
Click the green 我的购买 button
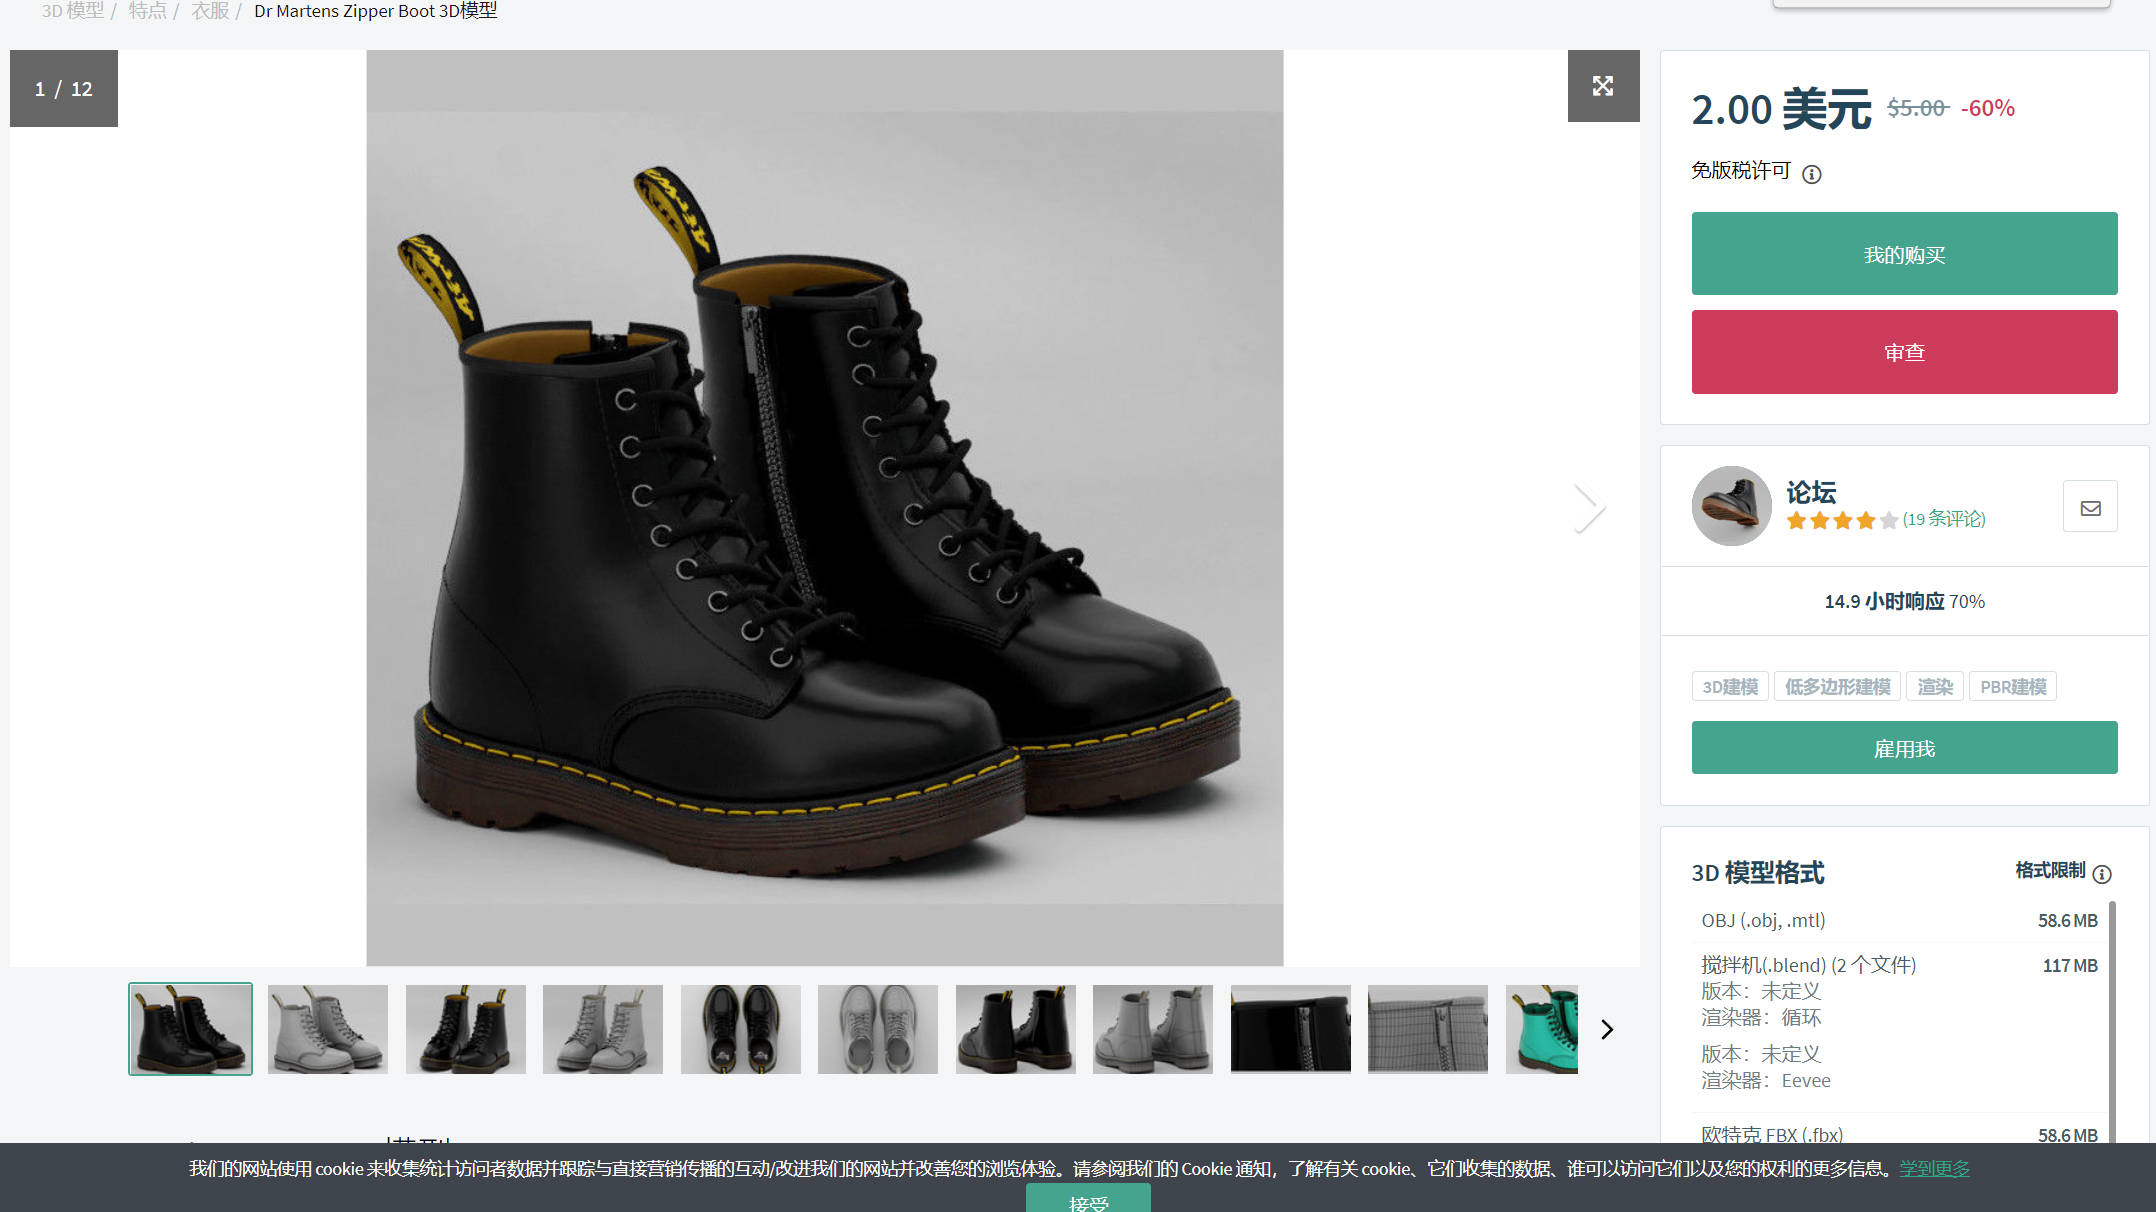1904,254
